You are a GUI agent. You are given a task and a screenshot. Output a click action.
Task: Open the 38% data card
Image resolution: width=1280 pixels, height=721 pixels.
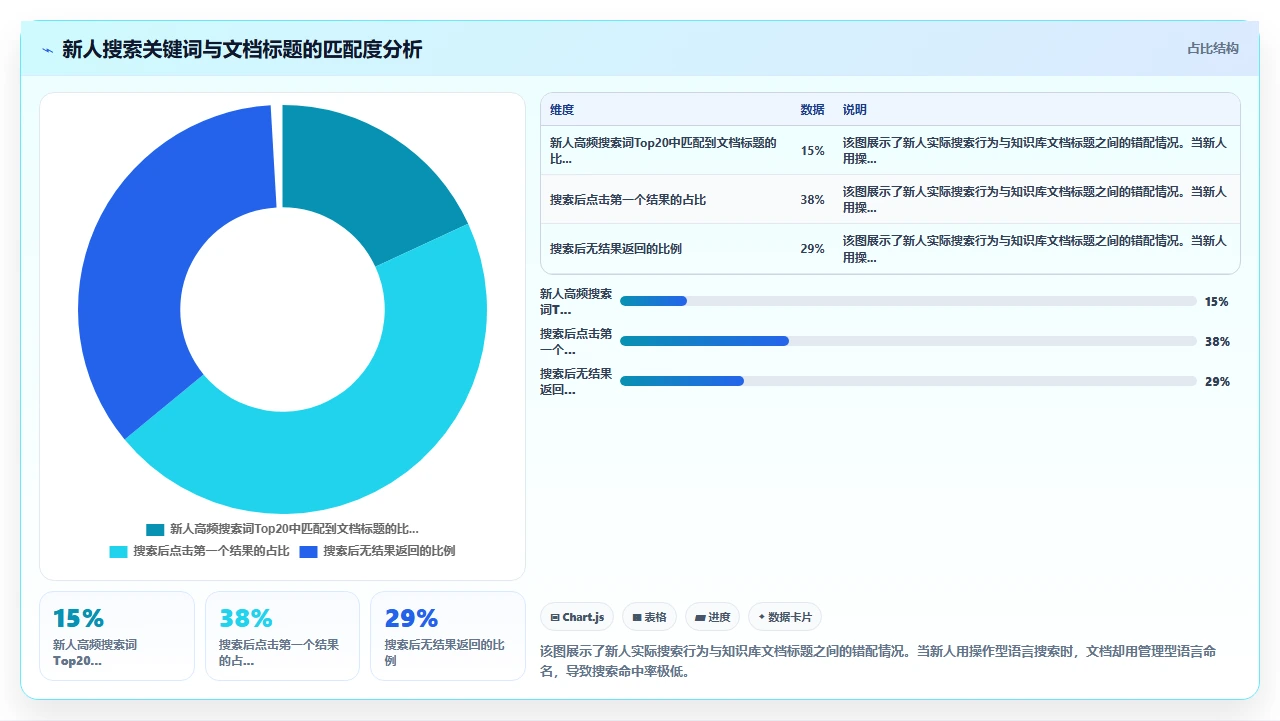282,636
